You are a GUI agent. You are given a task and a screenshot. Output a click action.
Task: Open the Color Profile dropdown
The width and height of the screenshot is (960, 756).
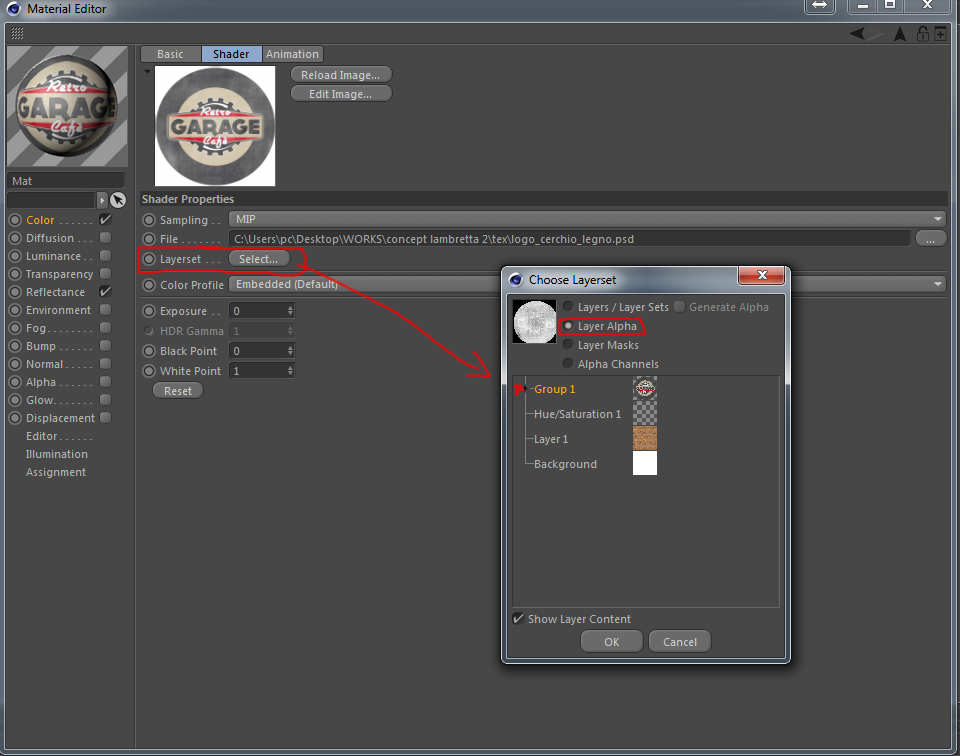point(587,284)
